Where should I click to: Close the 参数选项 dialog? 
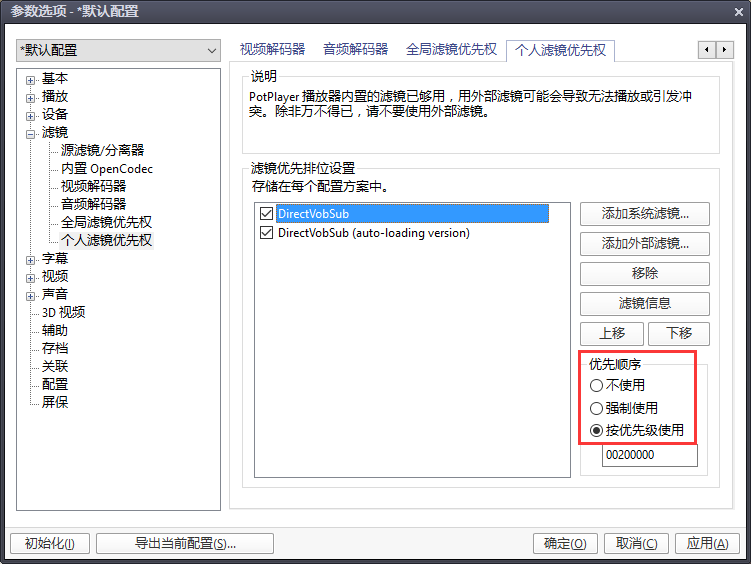pyautogui.click(x=739, y=11)
